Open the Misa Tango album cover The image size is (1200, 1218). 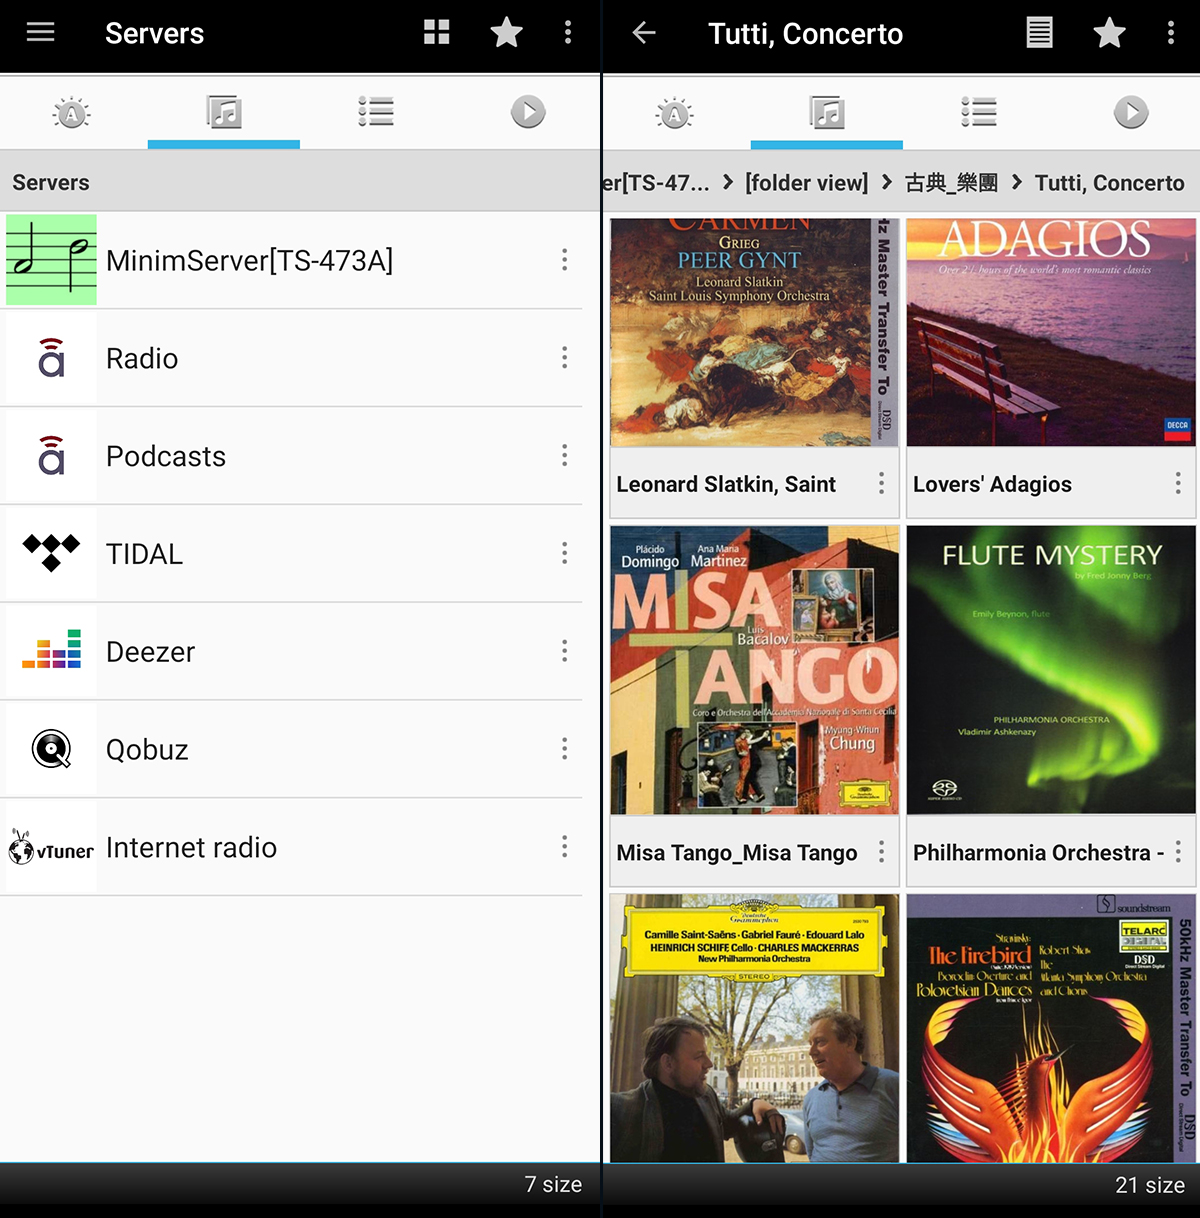(x=755, y=670)
